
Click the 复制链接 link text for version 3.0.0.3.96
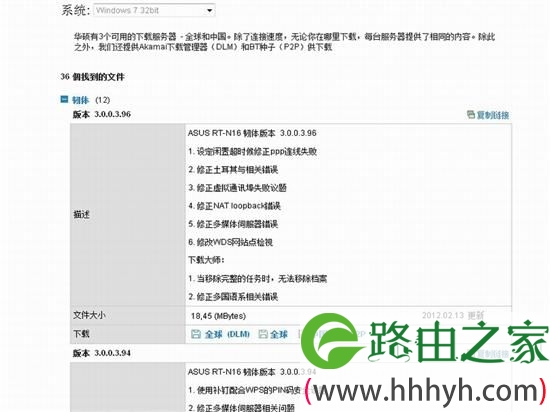pyautogui.click(x=492, y=115)
